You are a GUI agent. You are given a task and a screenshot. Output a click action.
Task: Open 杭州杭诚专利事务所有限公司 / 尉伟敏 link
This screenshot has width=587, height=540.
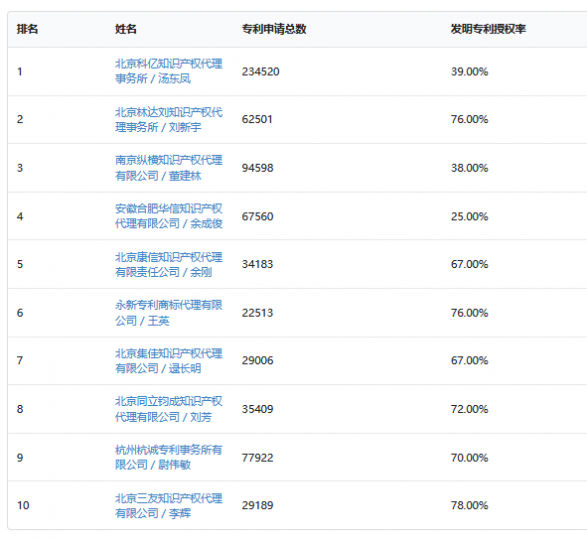pyautogui.click(x=168, y=457)
